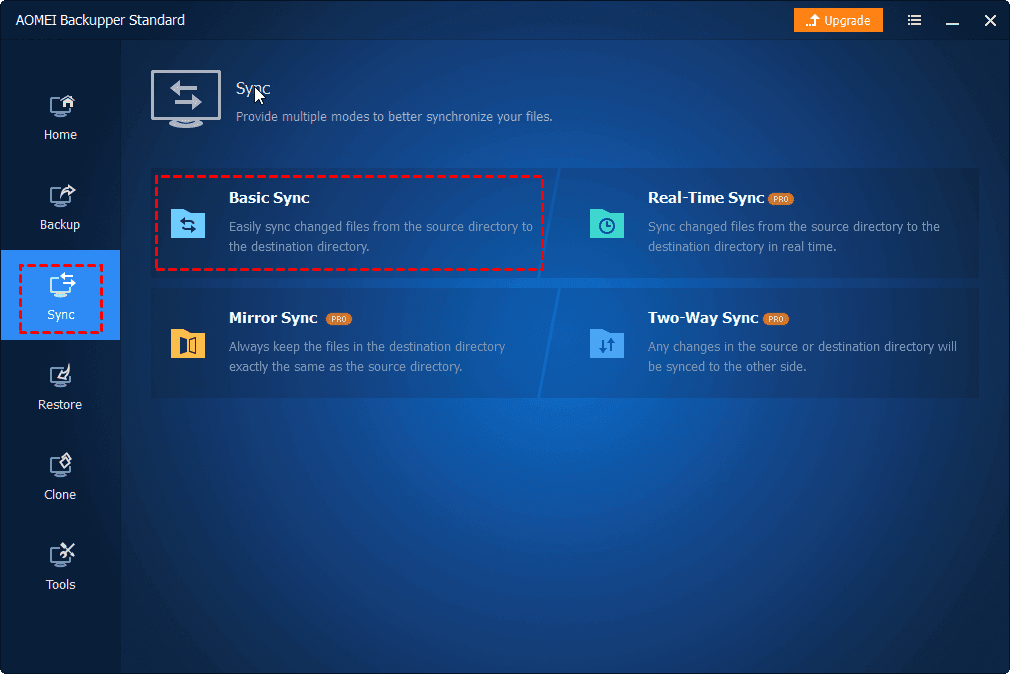The width and height of the screenshot is (1010, 674).
Task: Click the PRO badge next to Two-Way Sync
Action: click(776, 319)
